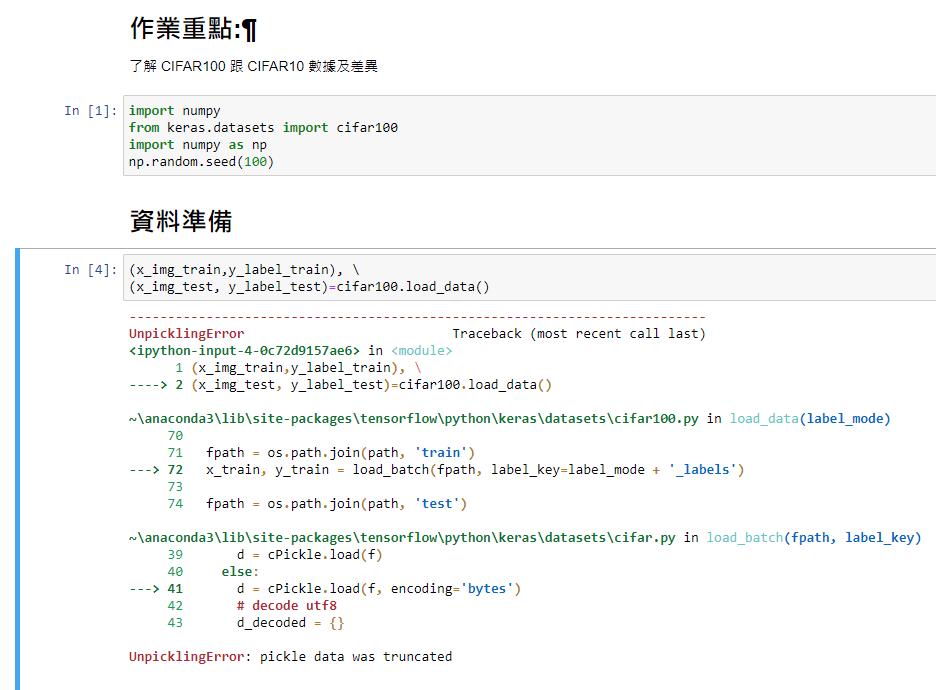Click the In [4] cell prompt

[91, 270]
